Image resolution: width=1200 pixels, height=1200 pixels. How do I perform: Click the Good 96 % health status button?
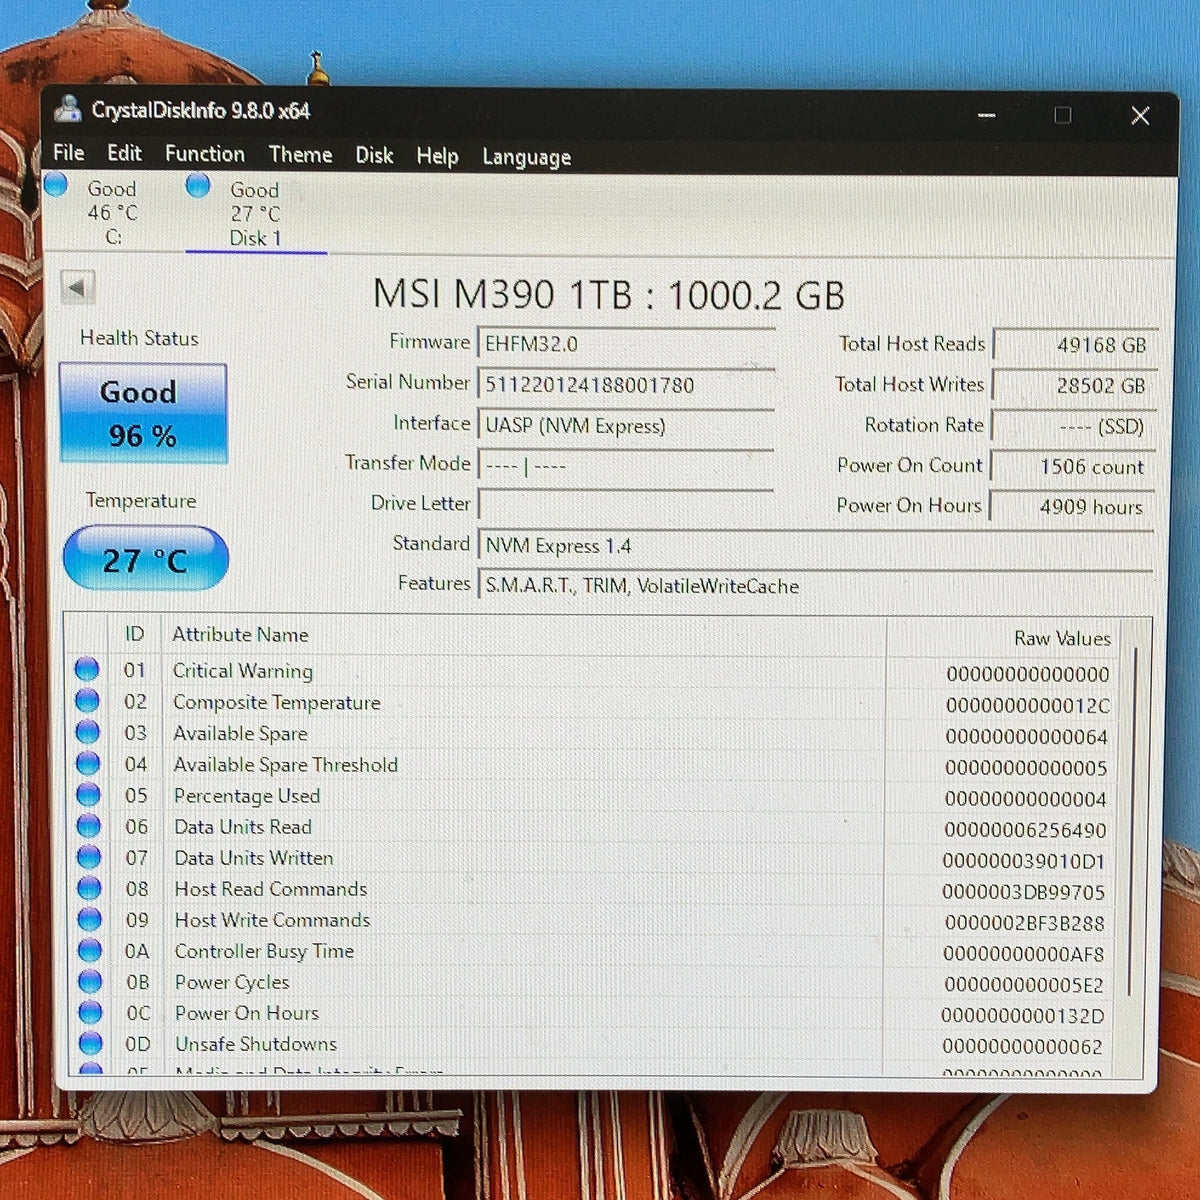(143, 413)
